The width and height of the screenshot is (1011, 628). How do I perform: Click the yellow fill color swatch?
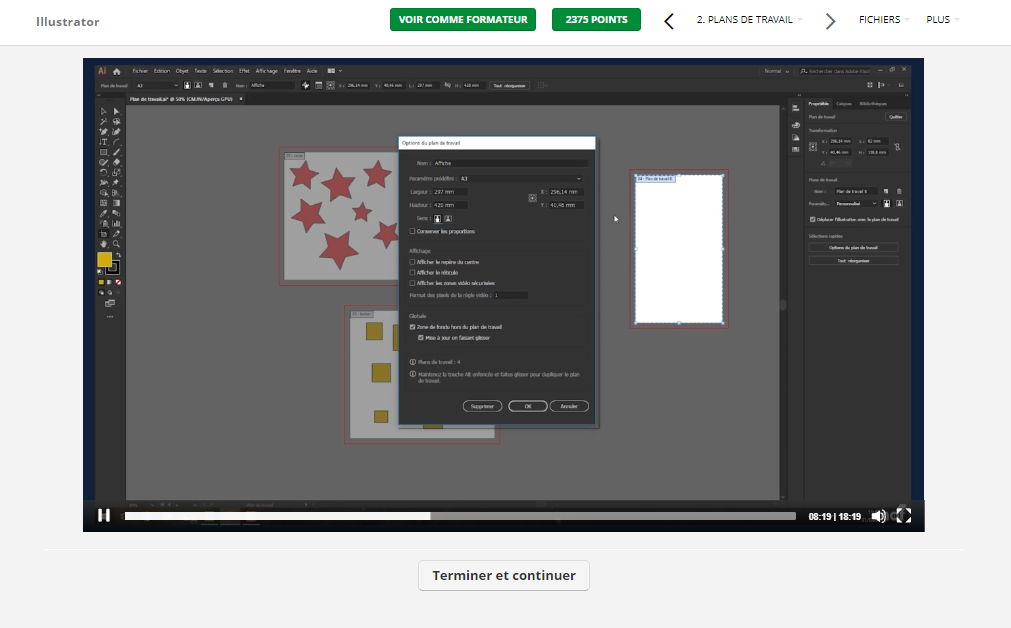104,260
